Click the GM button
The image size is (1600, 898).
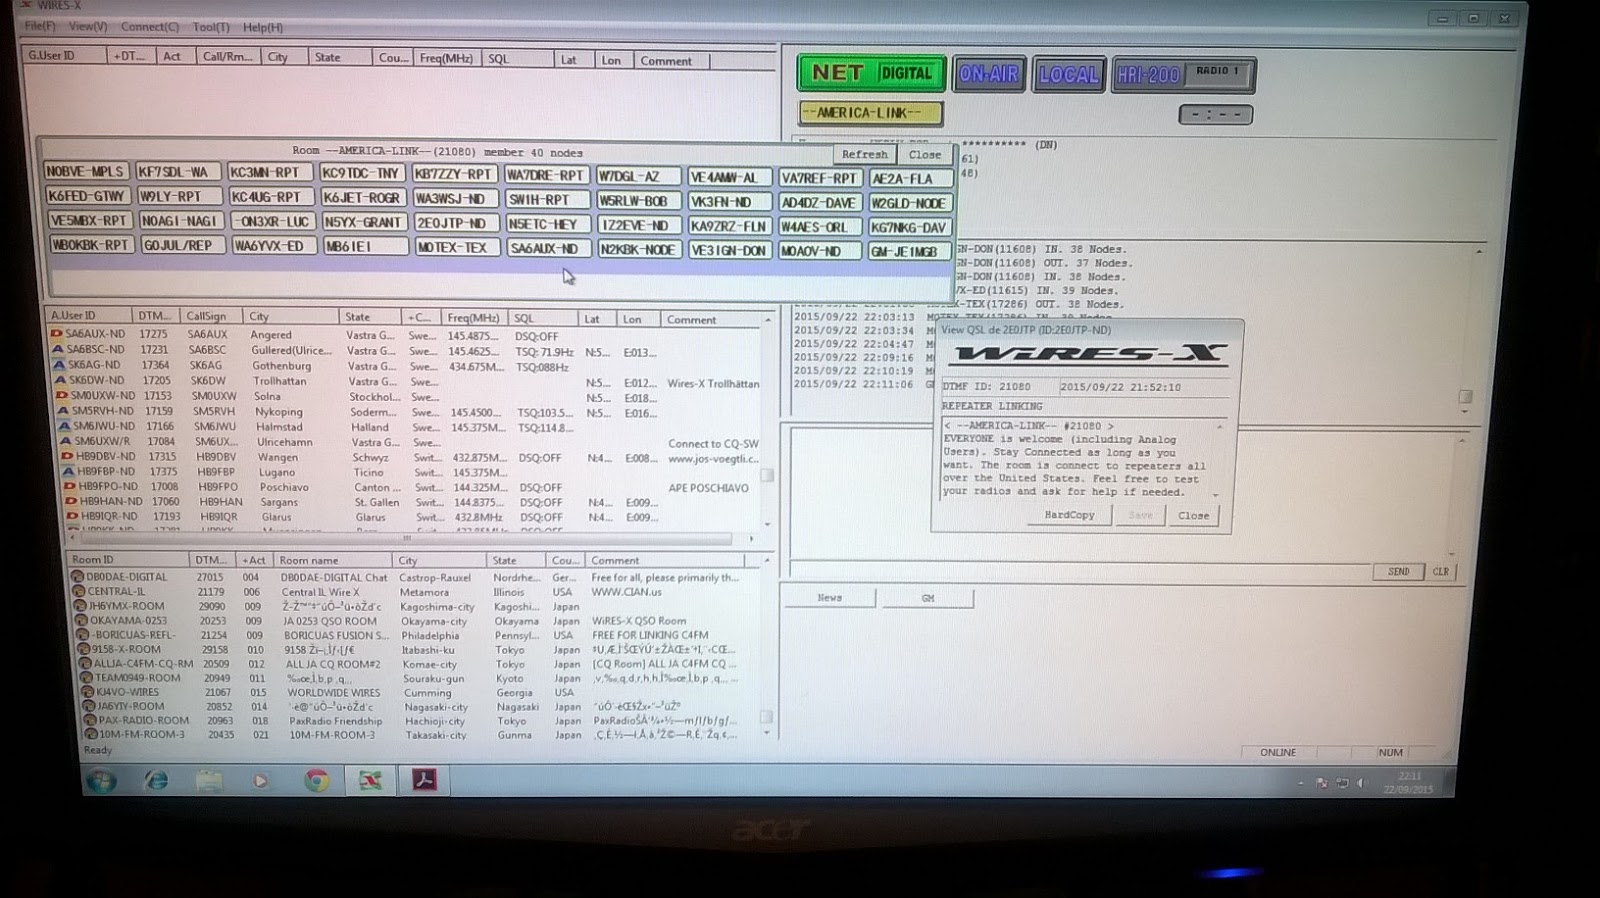coord(928,599)
